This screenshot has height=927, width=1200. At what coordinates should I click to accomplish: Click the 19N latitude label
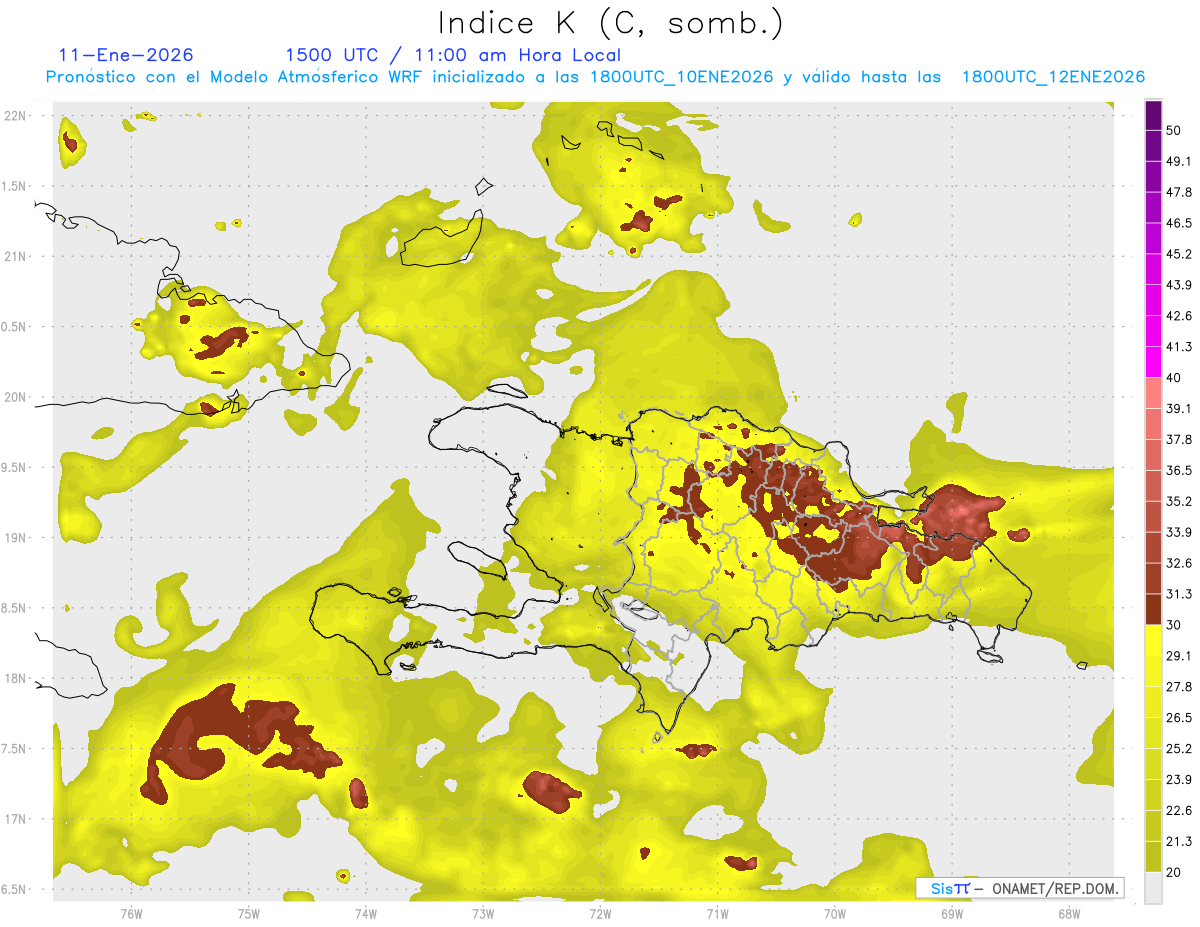15,538
